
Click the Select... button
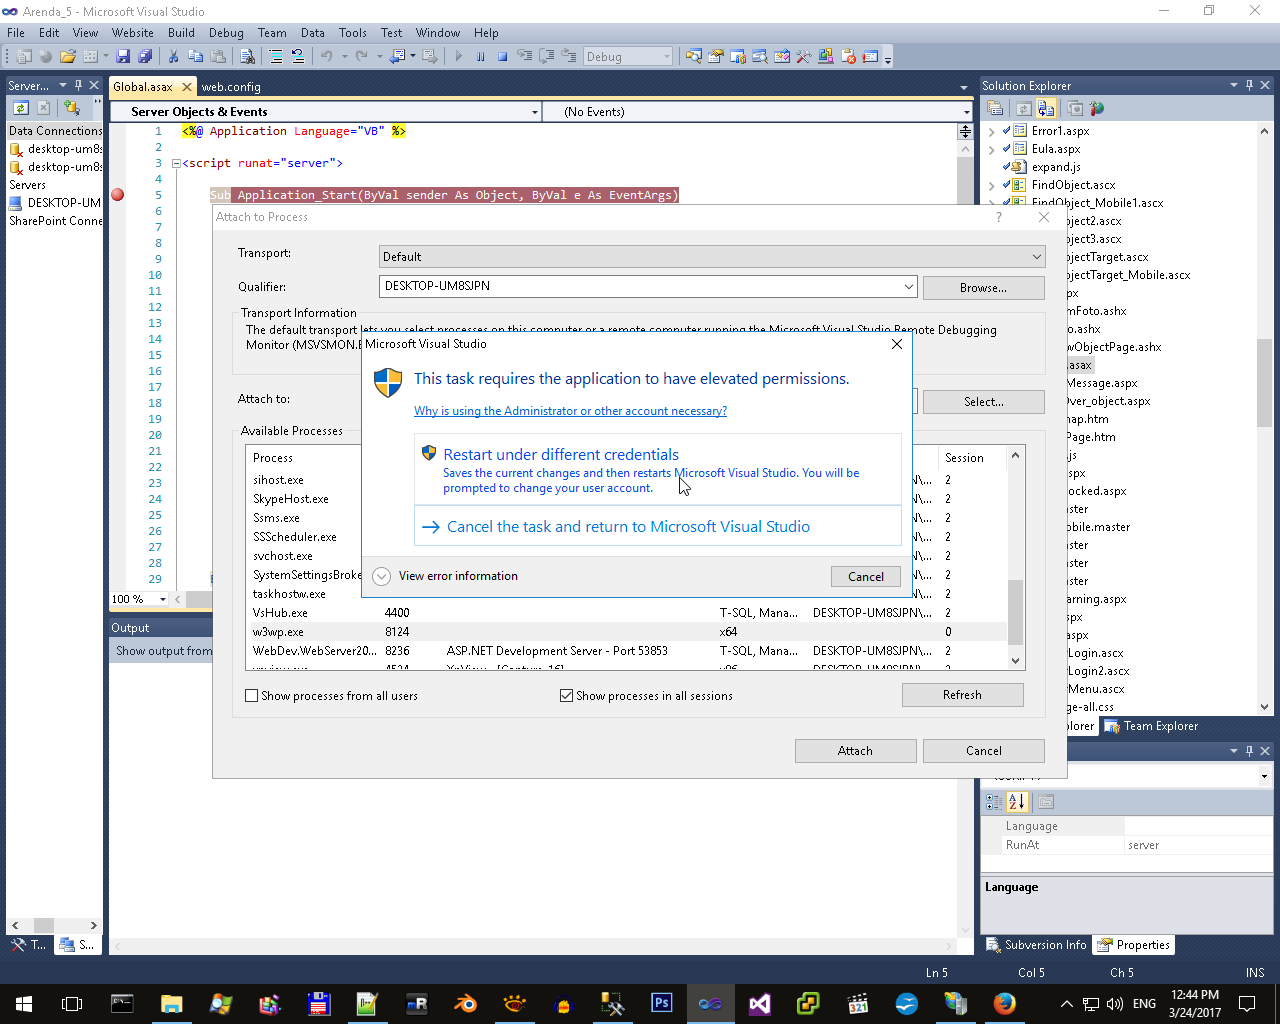tap(983, 402)
